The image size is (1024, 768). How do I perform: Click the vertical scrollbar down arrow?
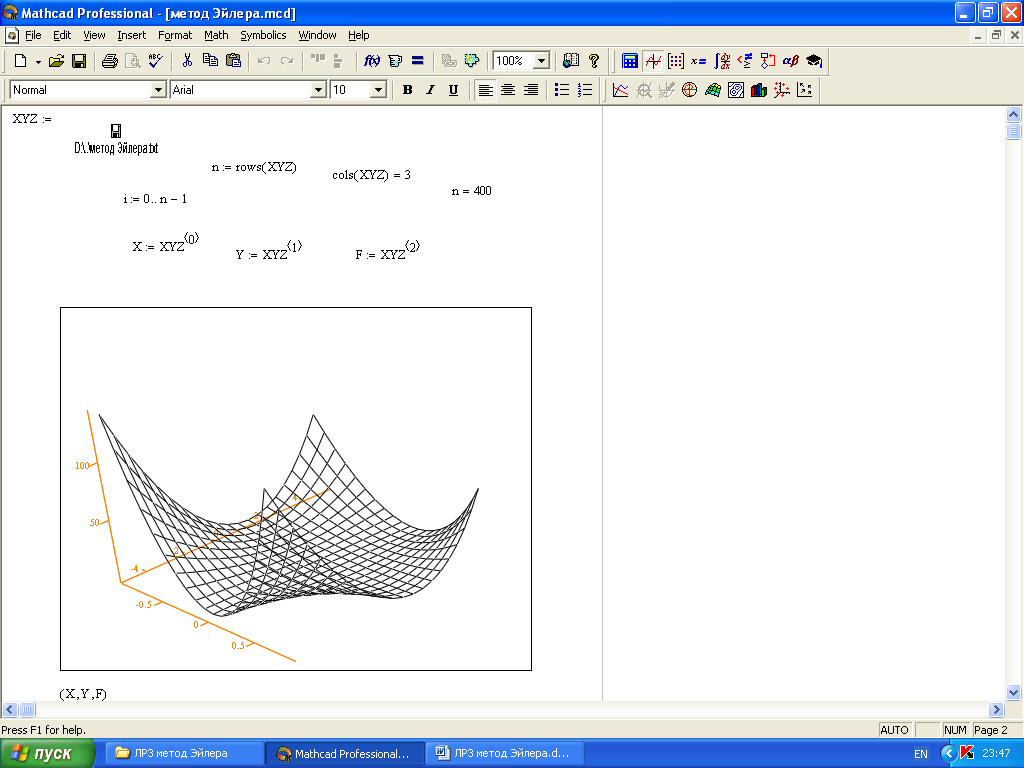pos(1014,693)
